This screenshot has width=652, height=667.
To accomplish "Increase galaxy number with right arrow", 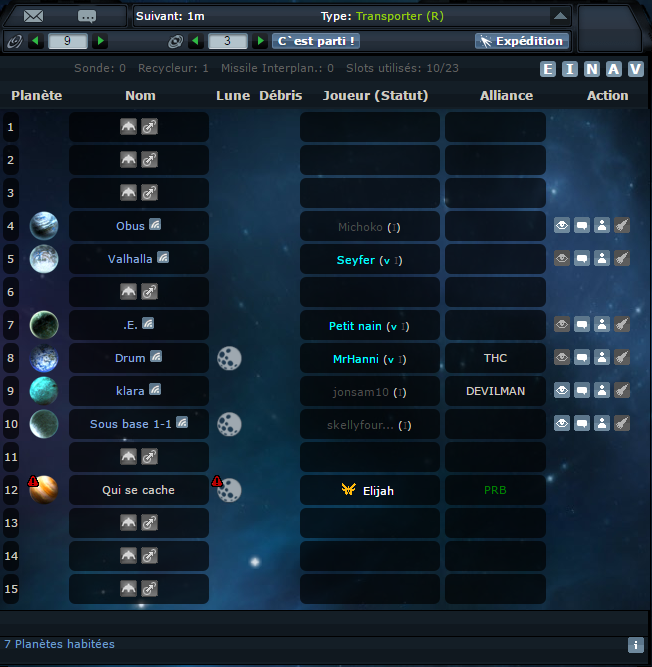I will 100,41.
